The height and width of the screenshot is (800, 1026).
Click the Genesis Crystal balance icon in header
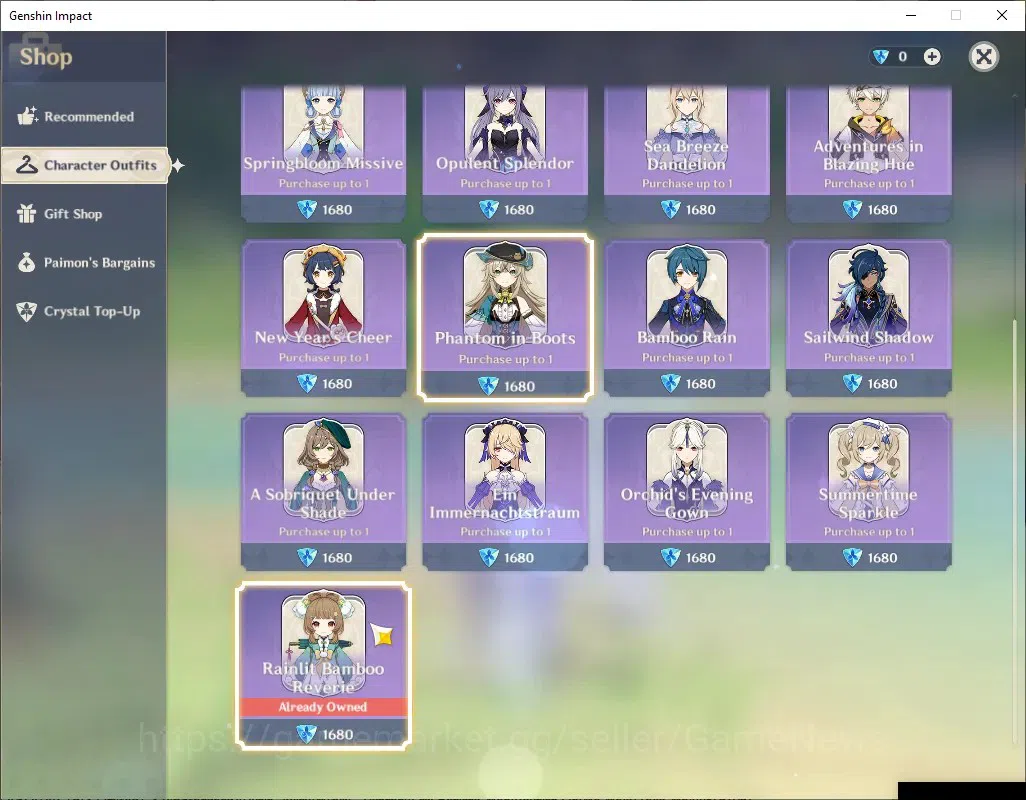pyautogui.click(x=881, y=57)
